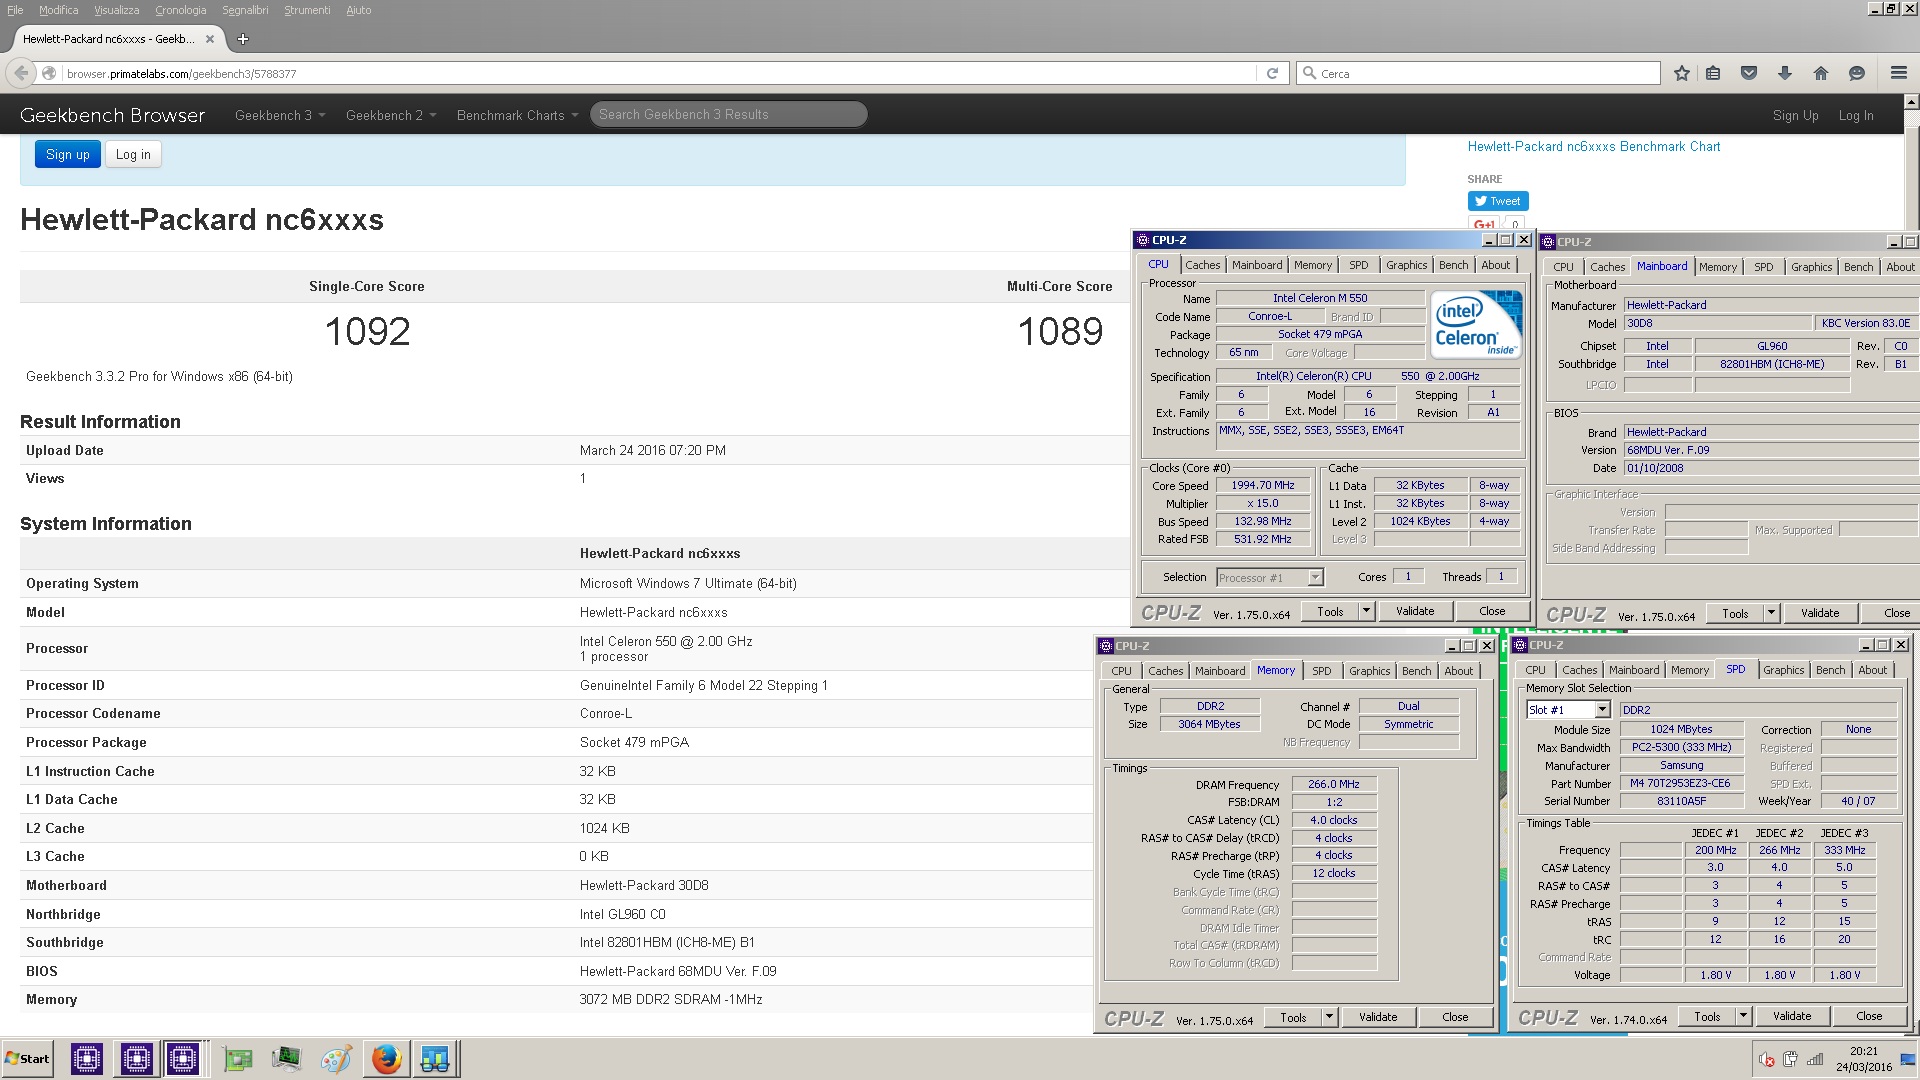Click the browser URL address bar
The image size is (1920, 1080).
tap(660, 73)
